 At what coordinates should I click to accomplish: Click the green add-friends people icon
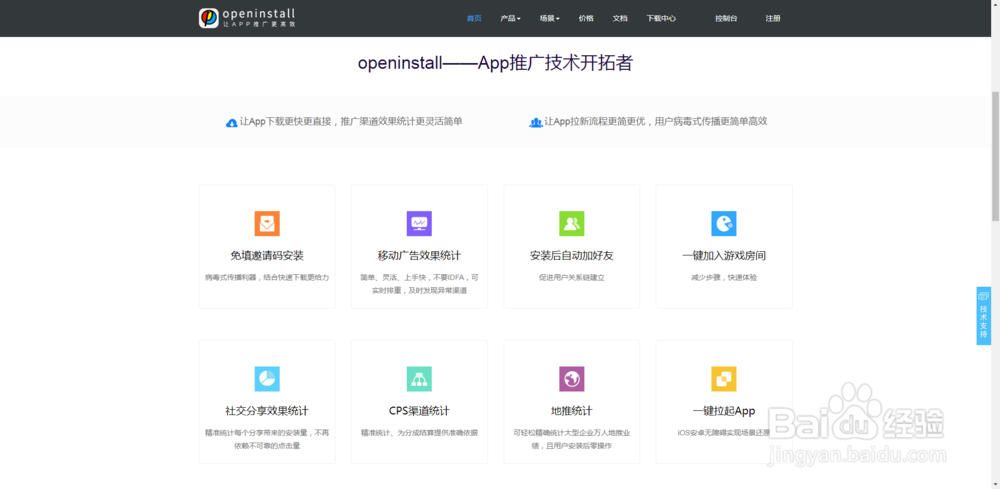click(x=571, y=224)
